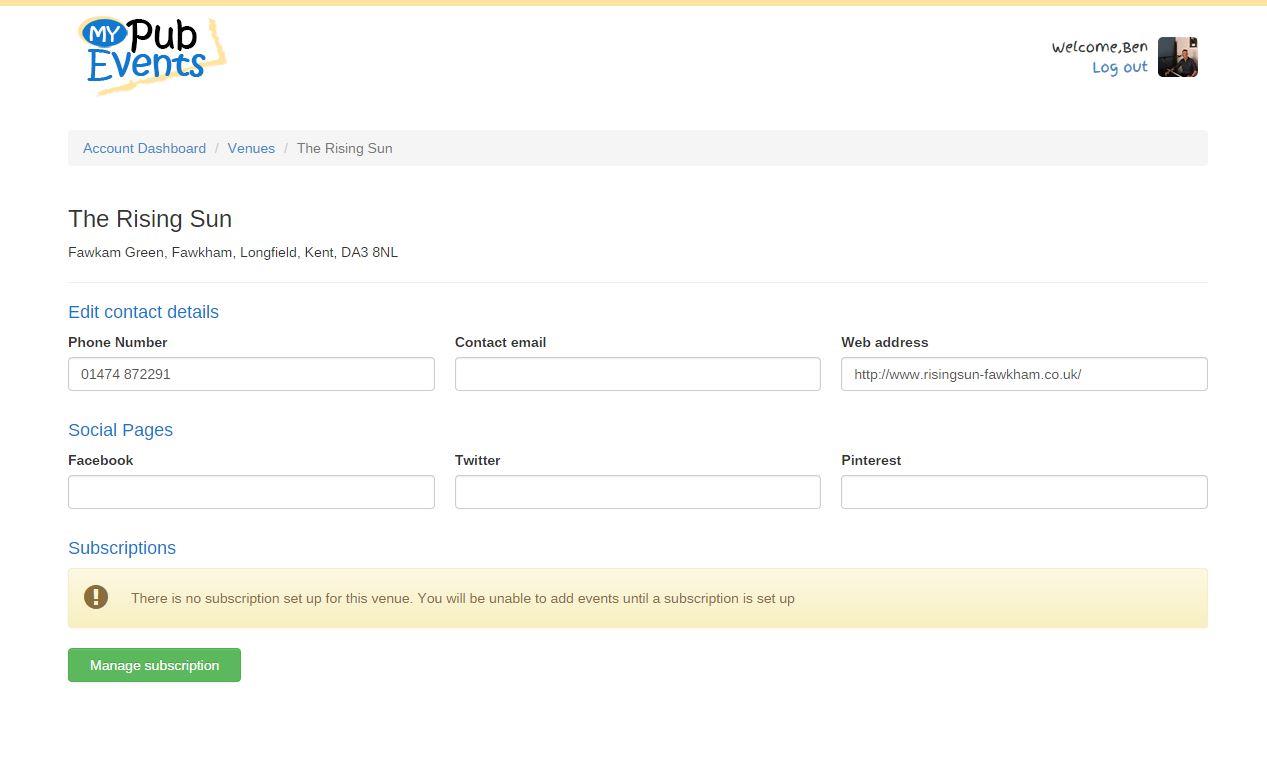1267x763 pixels.
Task: Focus the Twitter input field
Action: pyautogui.click(x=638, y=492)
